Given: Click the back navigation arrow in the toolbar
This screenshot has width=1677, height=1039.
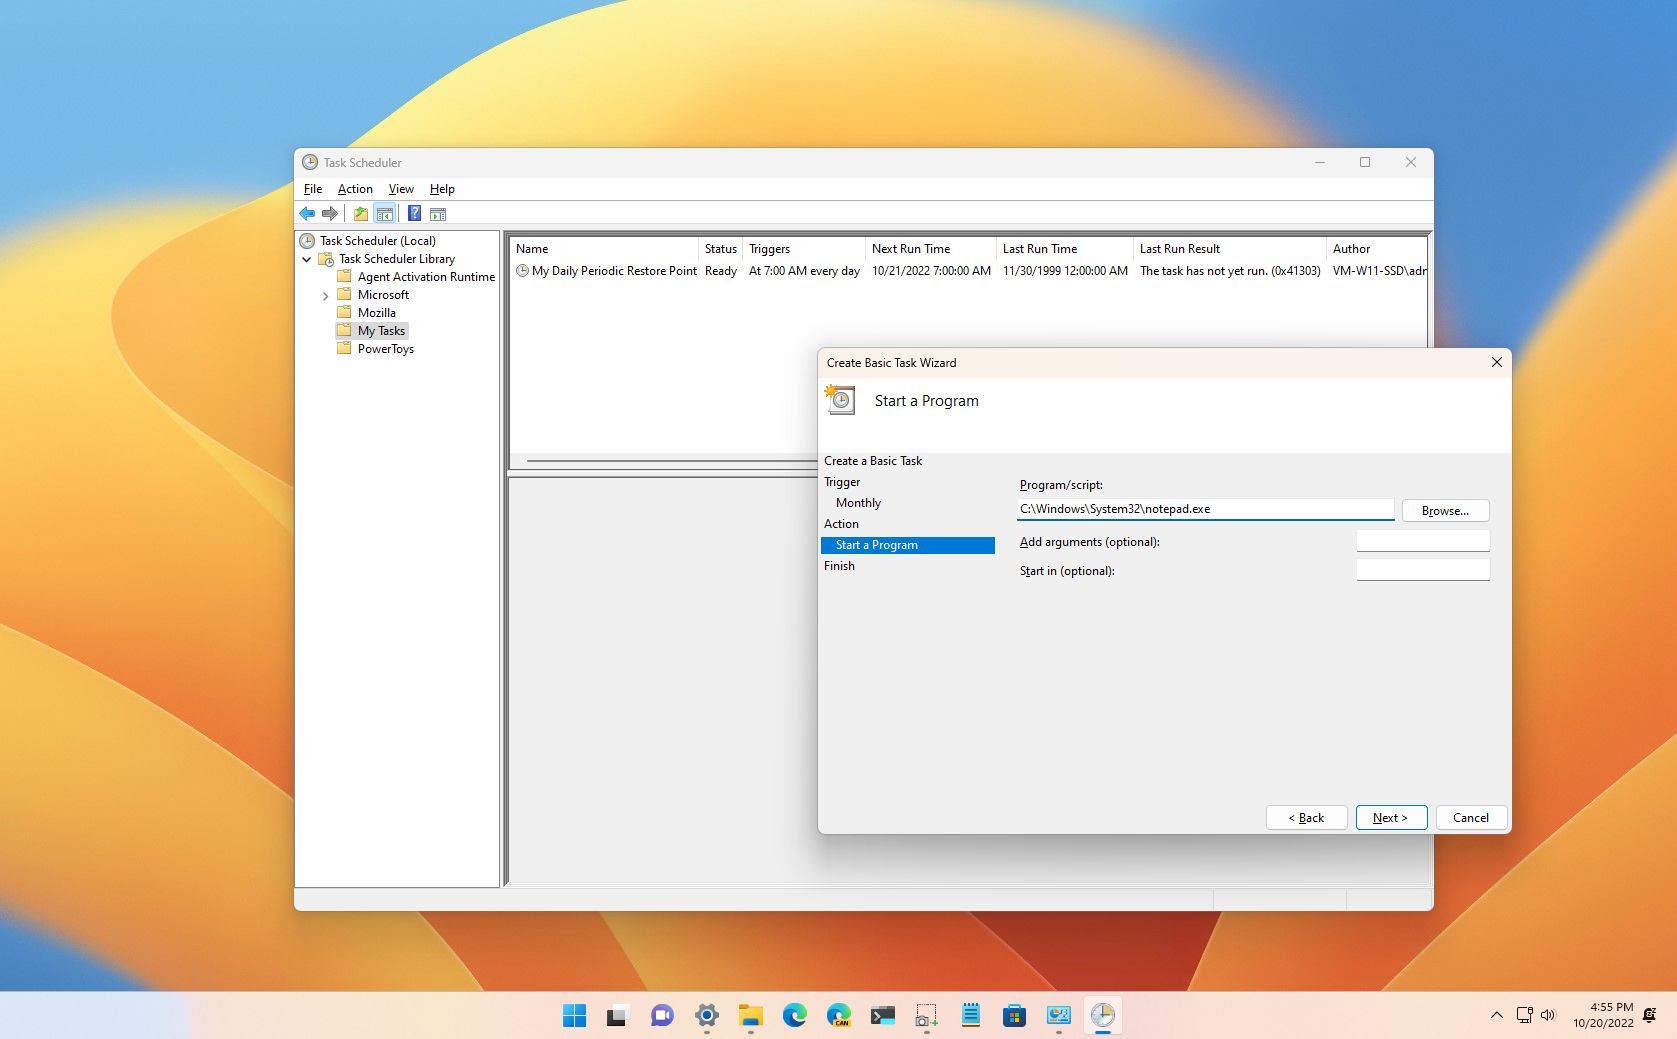Looking at the screenshot, I should [307, 213].
